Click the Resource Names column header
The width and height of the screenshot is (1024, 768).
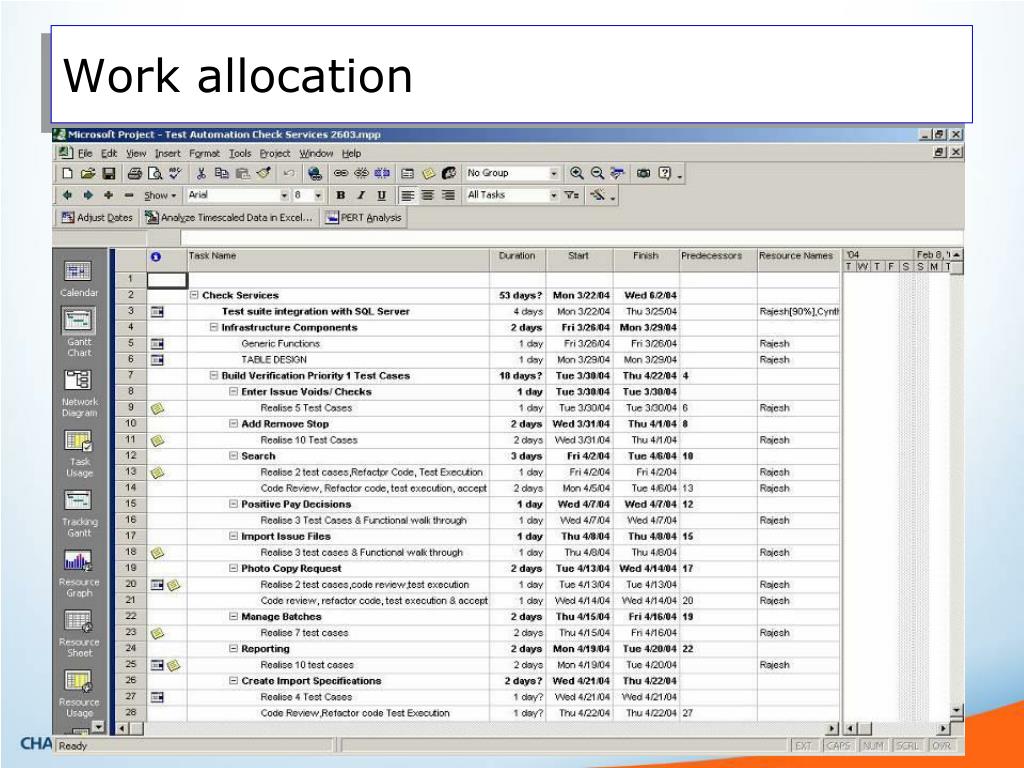[798, 260]
